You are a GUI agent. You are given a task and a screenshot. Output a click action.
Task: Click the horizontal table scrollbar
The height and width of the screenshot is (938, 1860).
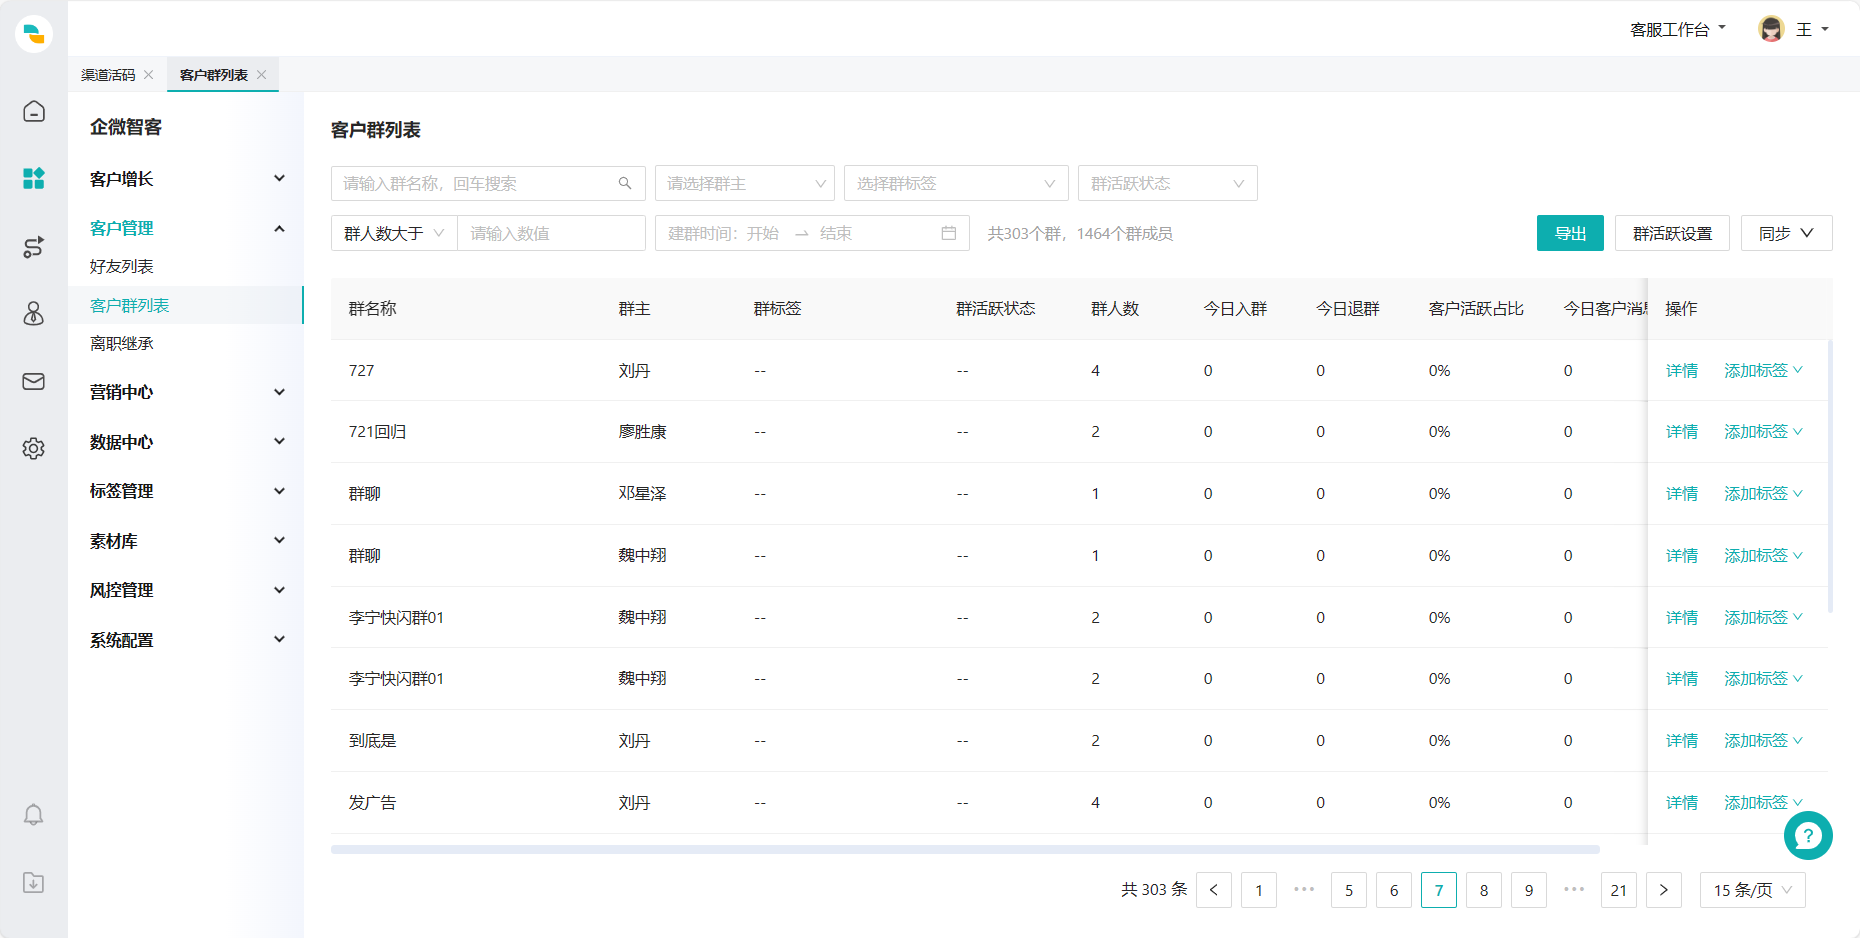pos(965,849)
